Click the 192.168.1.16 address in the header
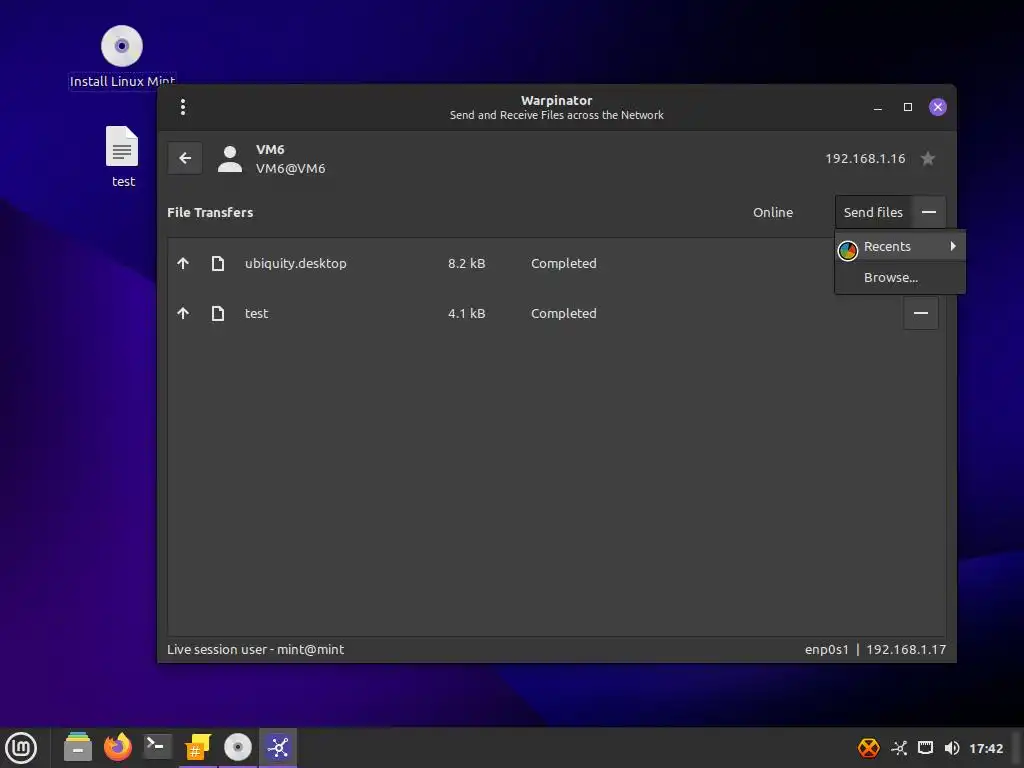 865,159
